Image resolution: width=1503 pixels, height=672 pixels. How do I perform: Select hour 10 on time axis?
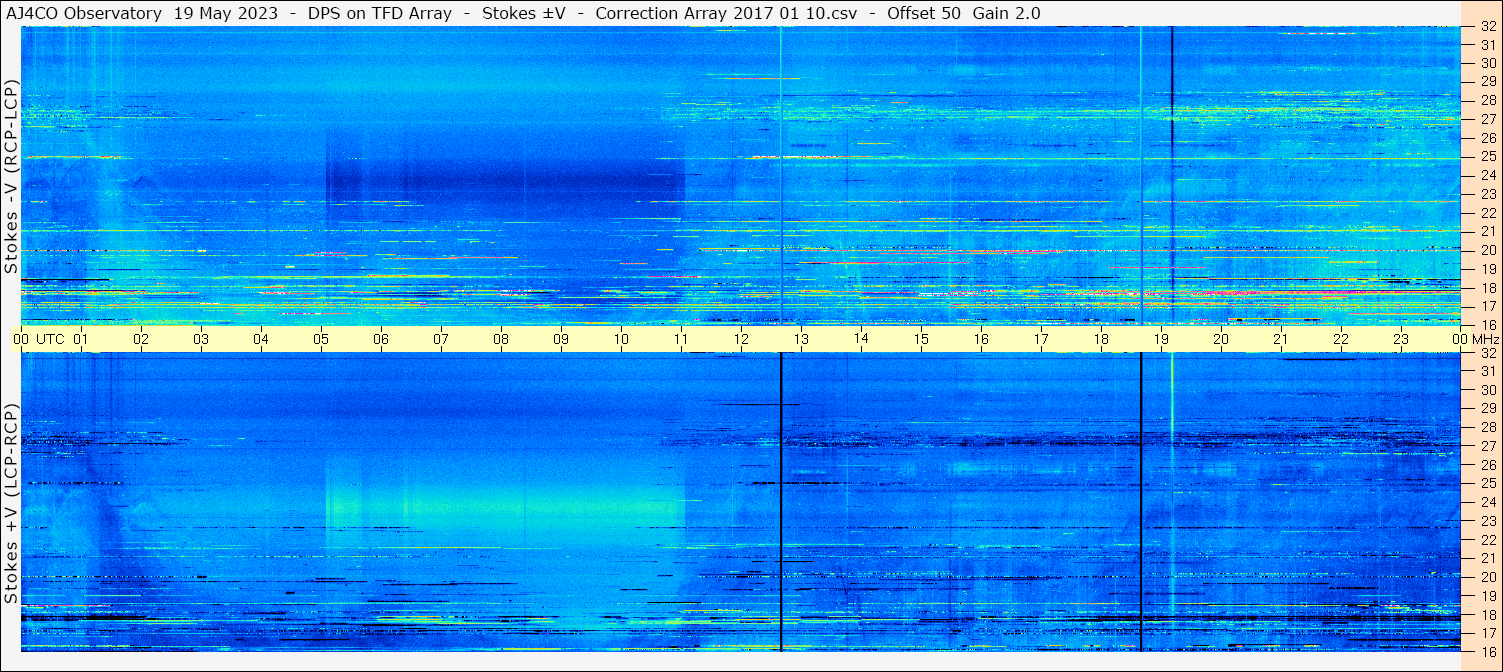point(621,339)
